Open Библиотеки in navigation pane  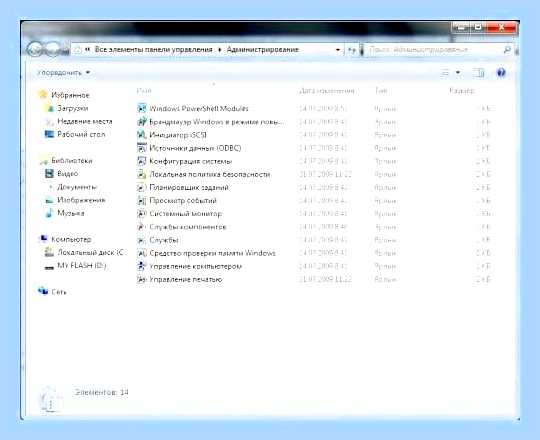tap(72, 160)
